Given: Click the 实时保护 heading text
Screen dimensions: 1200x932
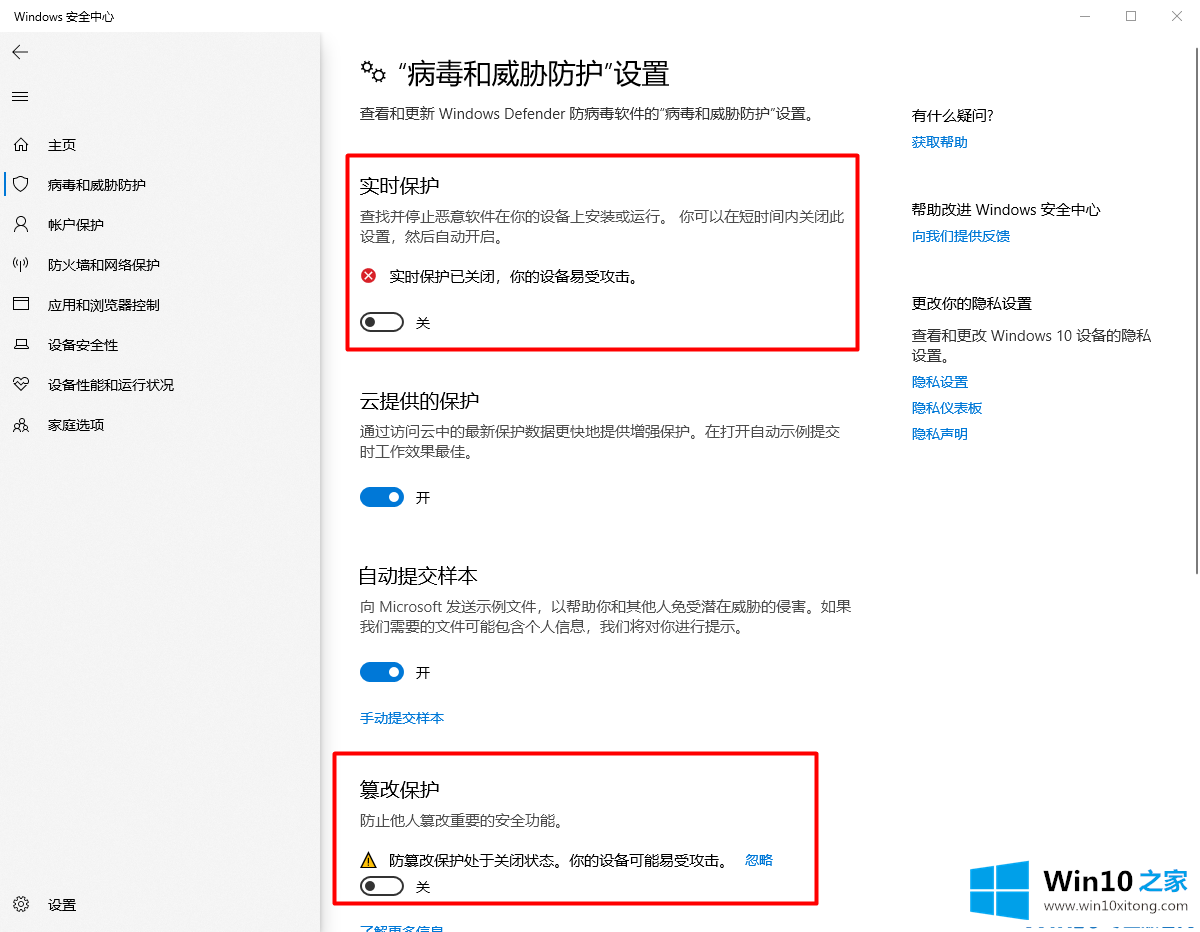Looking at the screenshot, I should pos(399,186).
